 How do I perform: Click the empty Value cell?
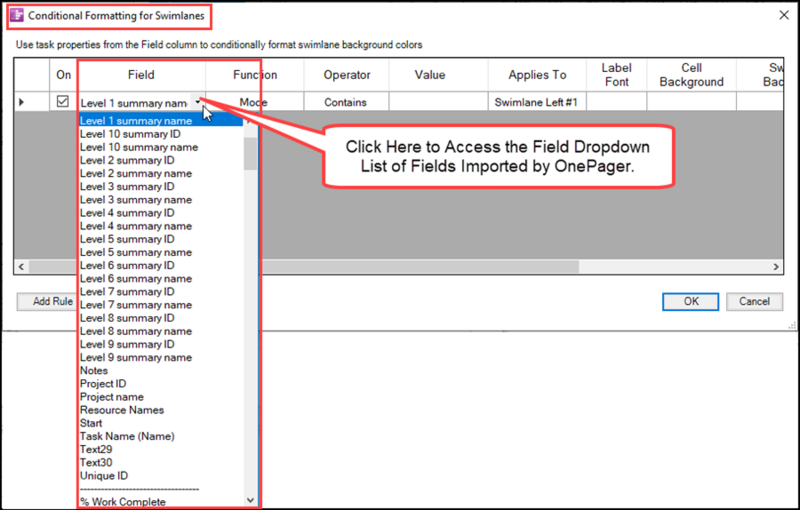point(438,102)
